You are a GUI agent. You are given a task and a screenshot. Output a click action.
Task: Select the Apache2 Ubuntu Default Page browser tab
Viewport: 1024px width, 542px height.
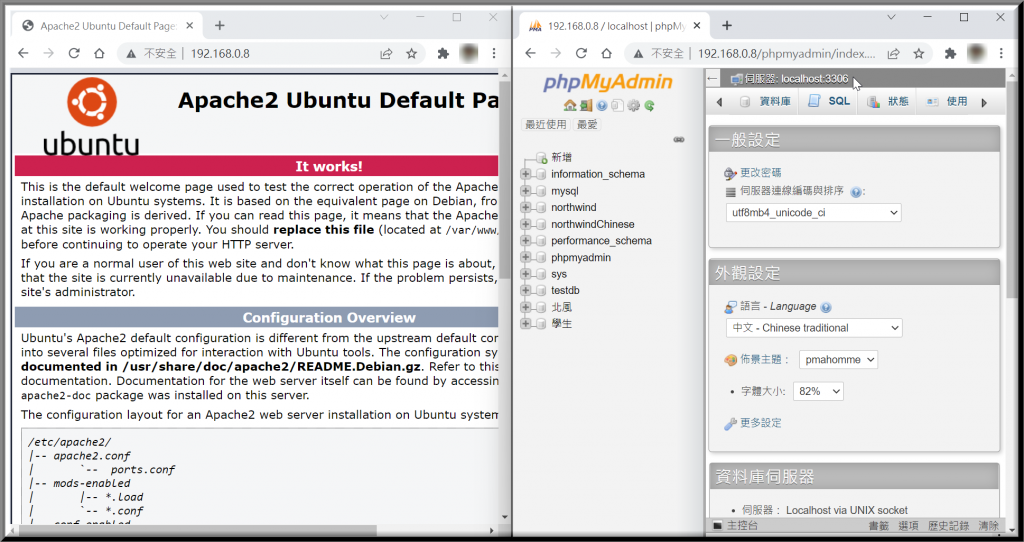(108, 26)
